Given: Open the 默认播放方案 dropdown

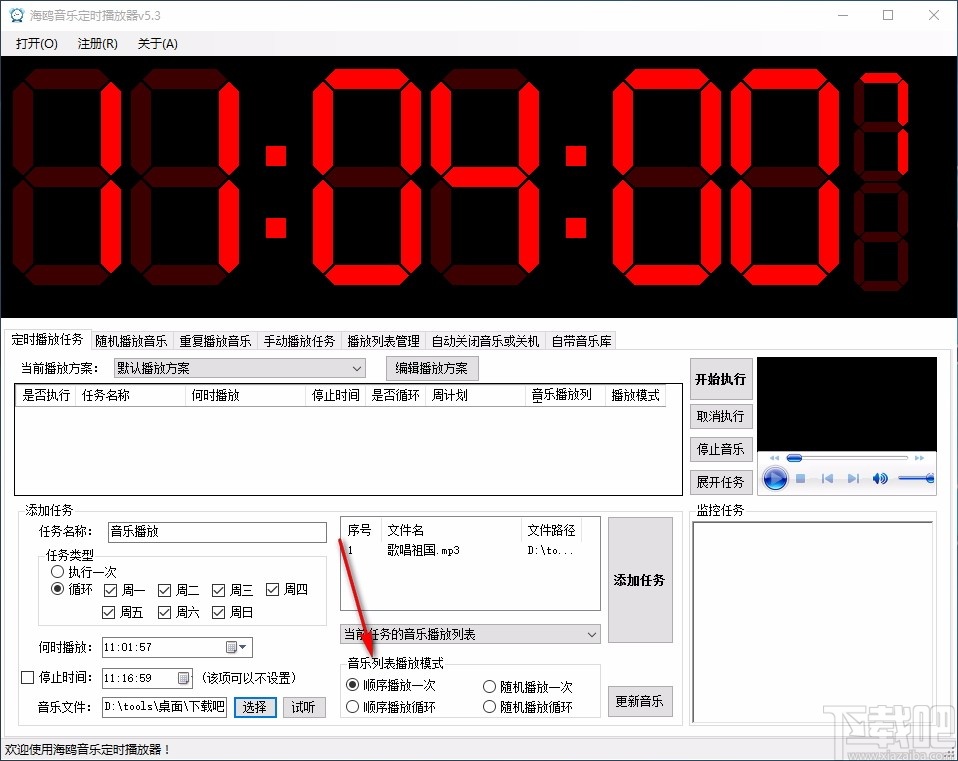Looking at the screenshot, I should coord(357,368).
